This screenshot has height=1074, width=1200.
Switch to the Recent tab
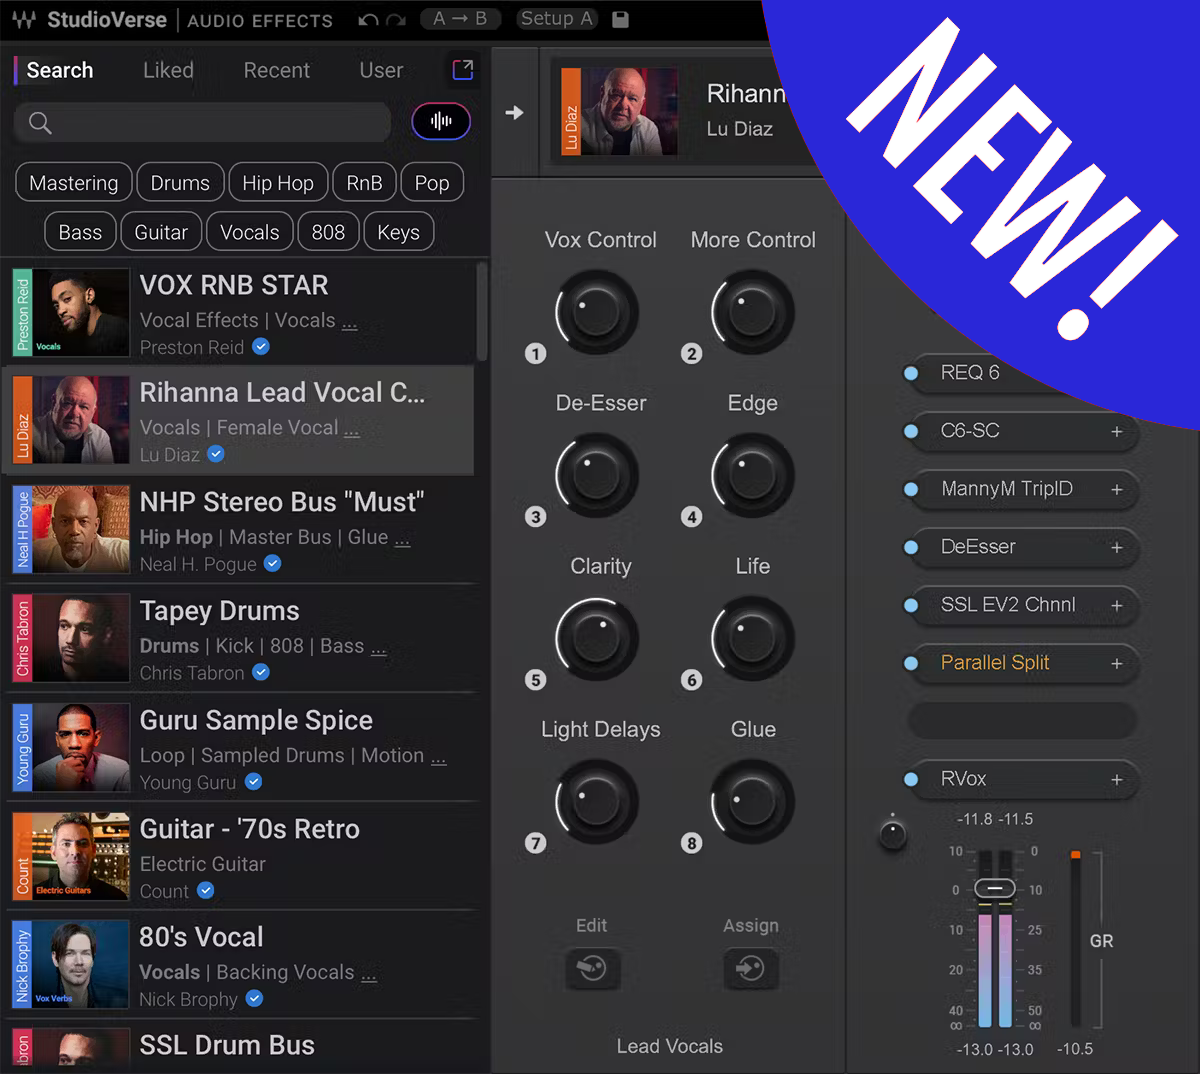277,70
